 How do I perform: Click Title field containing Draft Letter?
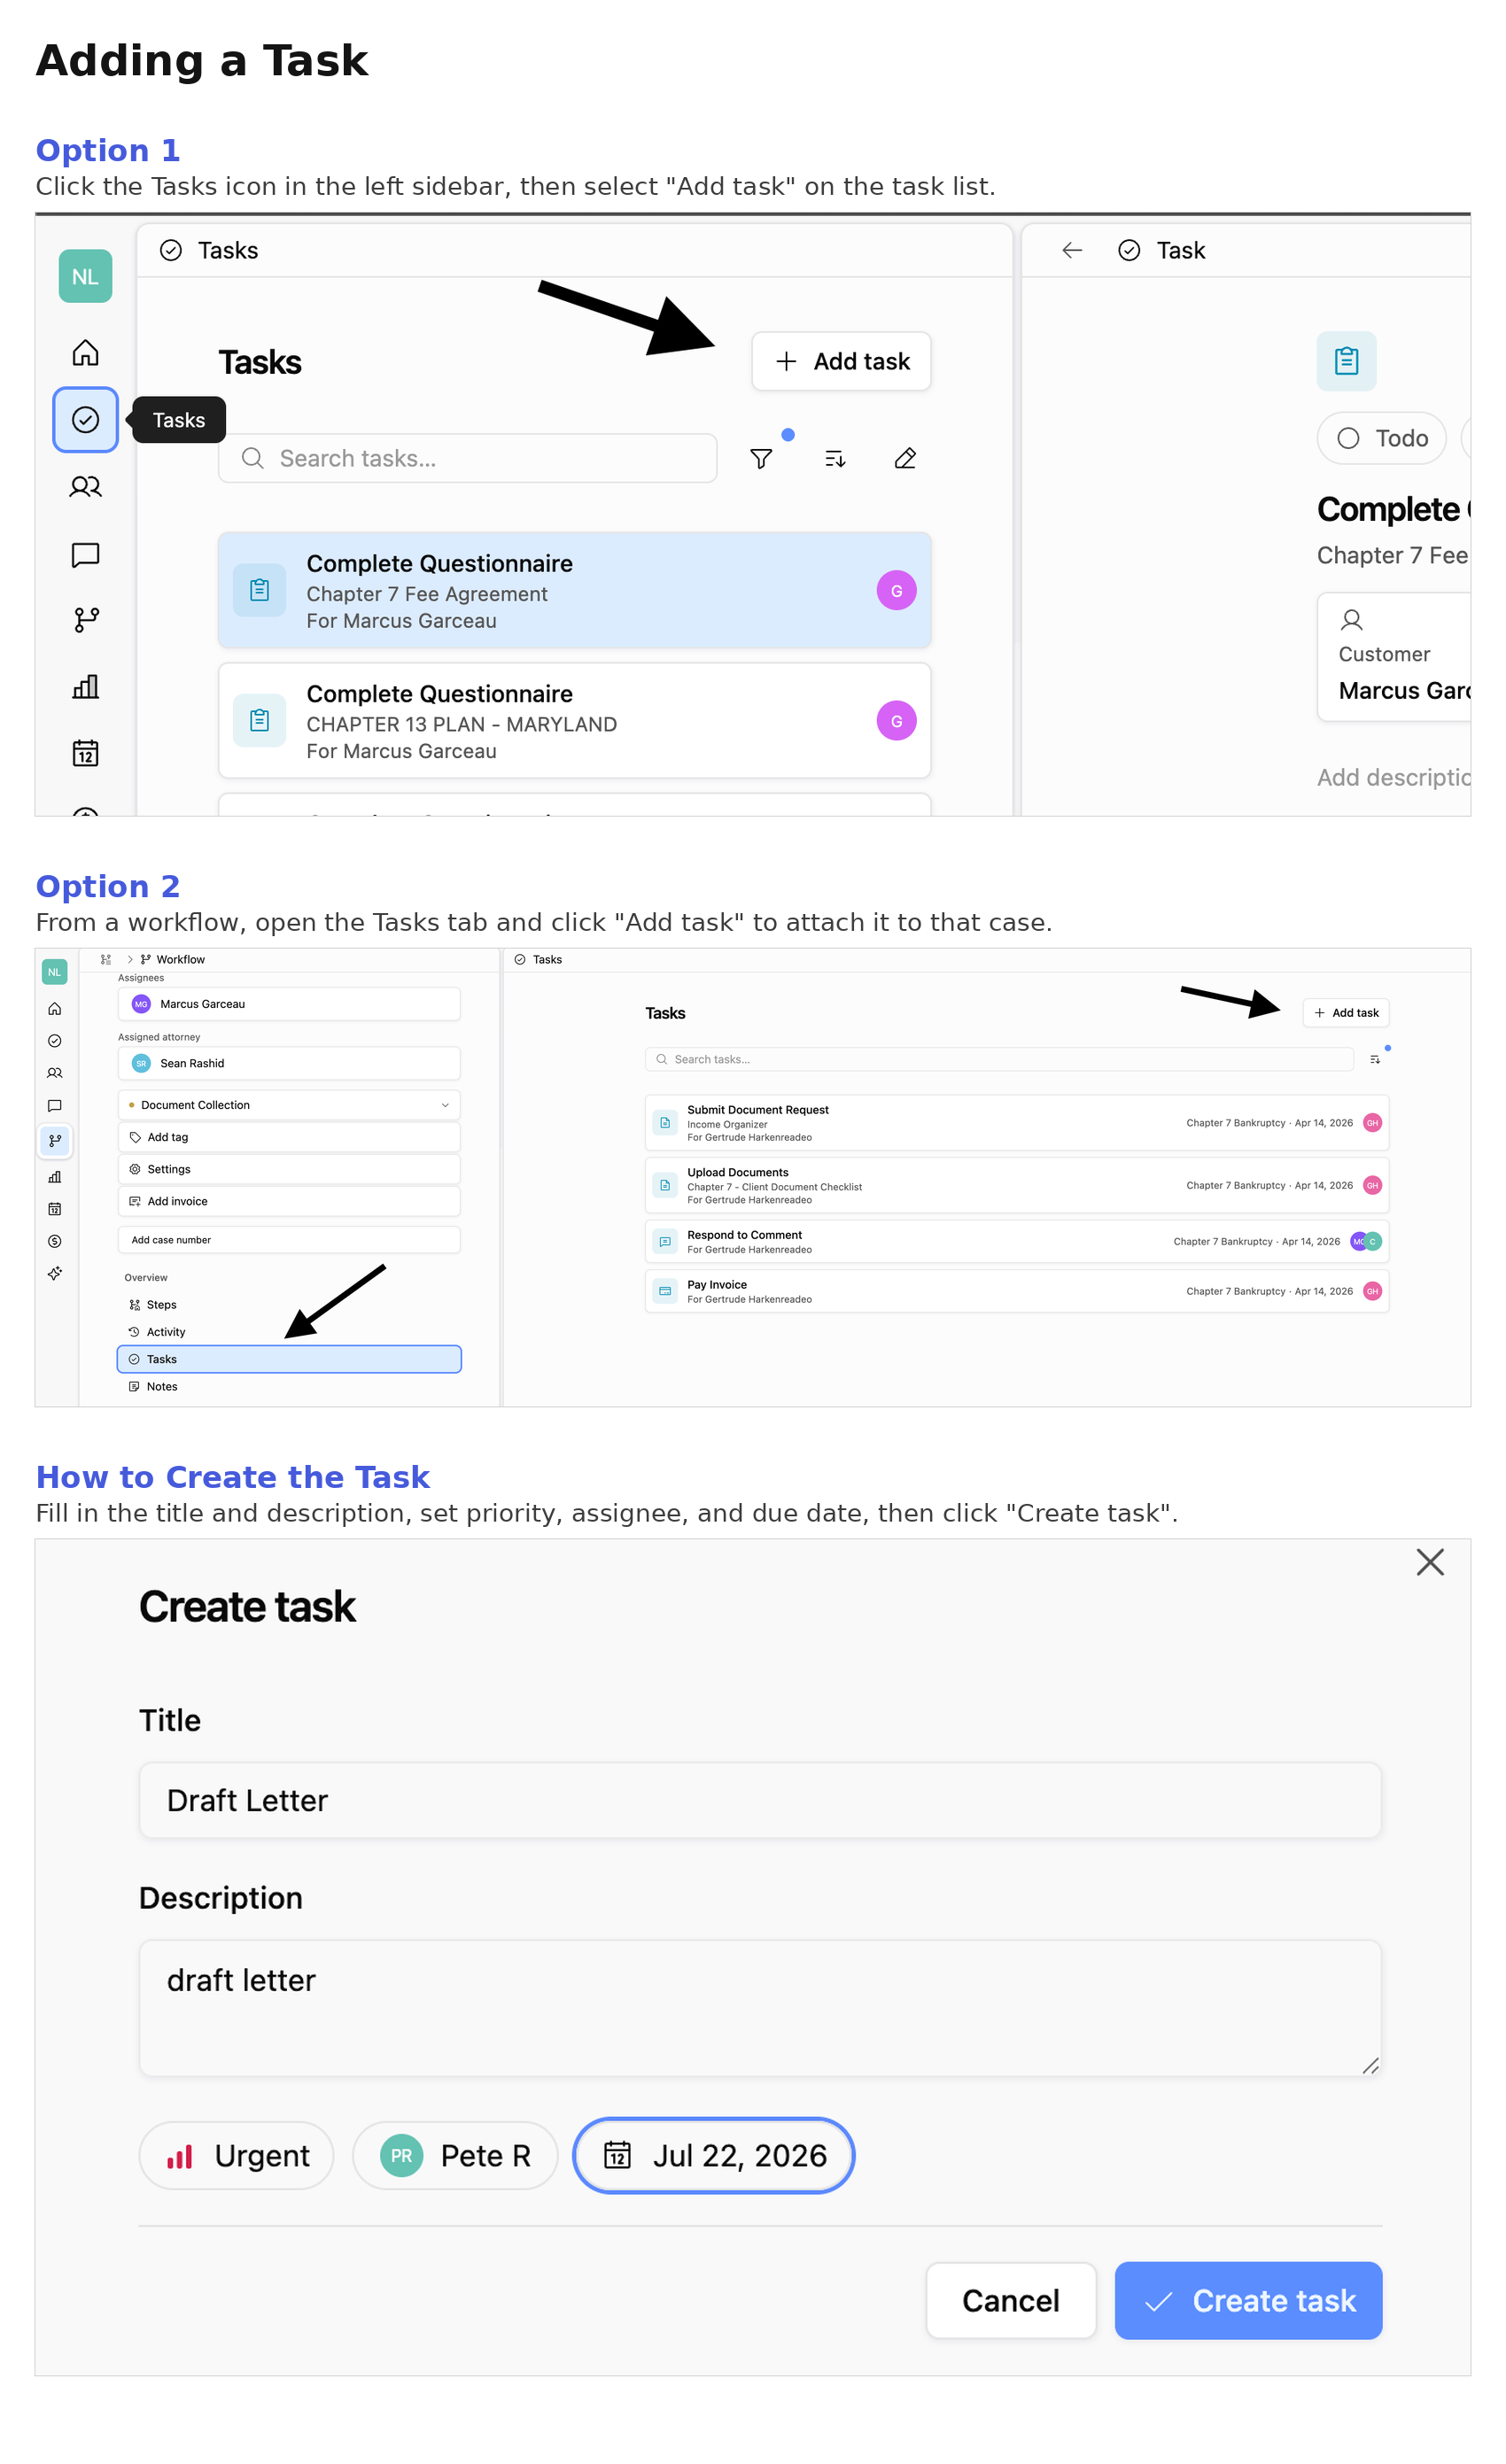pos(760,1800)
